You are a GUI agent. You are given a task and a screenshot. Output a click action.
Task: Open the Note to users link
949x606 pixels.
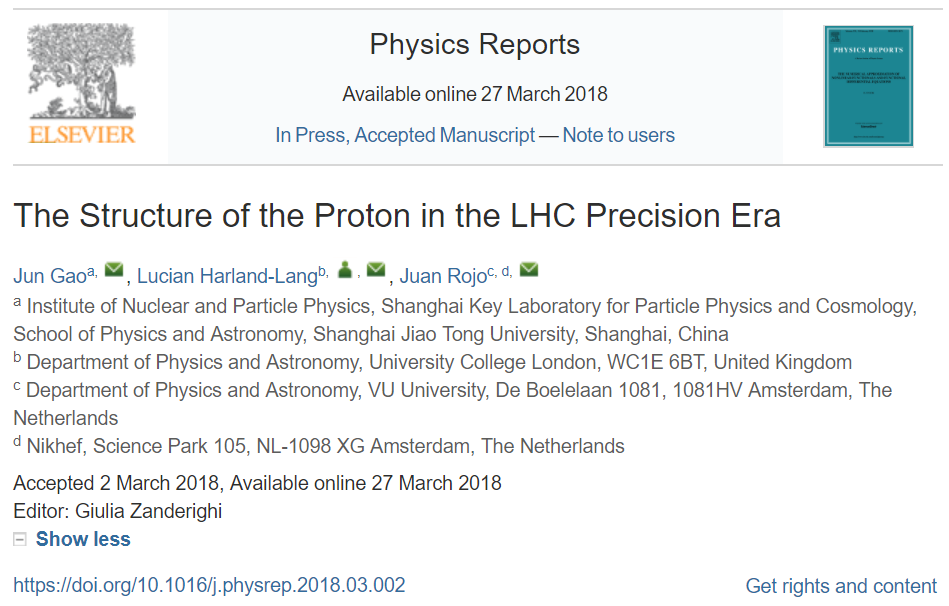618,135
